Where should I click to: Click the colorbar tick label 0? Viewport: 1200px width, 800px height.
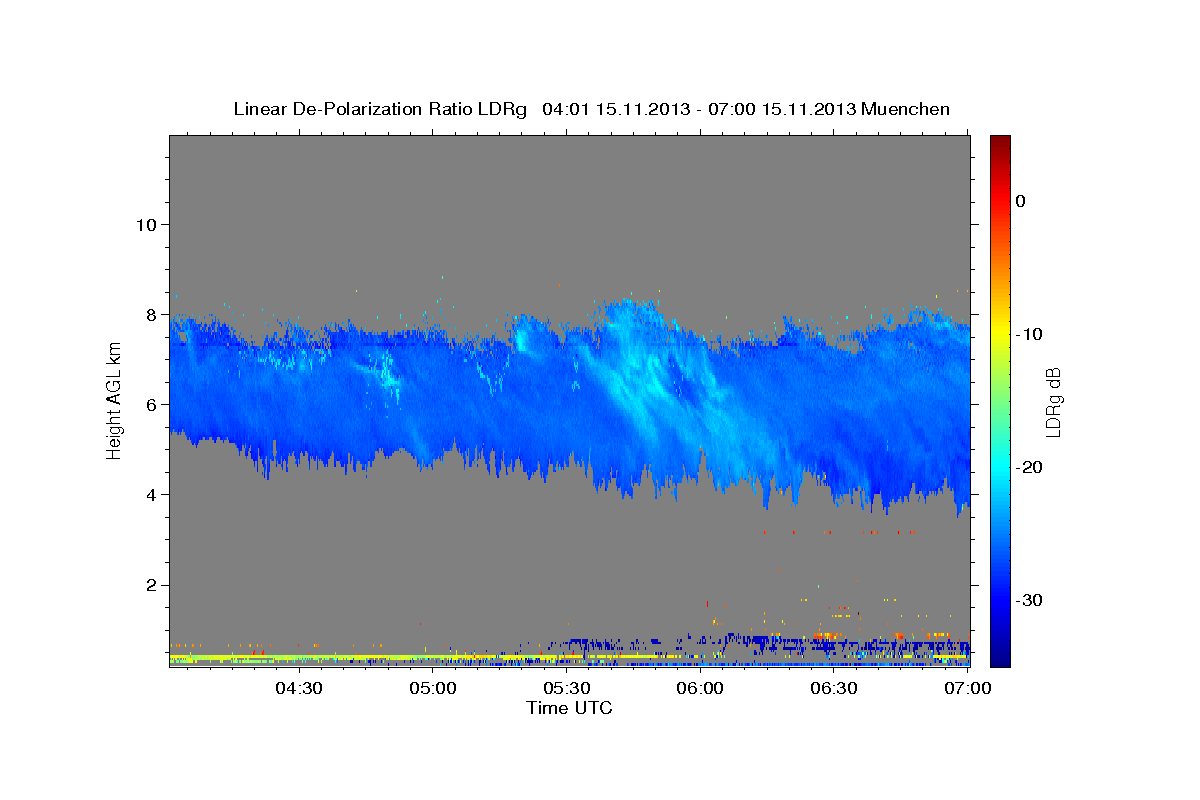point(1021,201)
